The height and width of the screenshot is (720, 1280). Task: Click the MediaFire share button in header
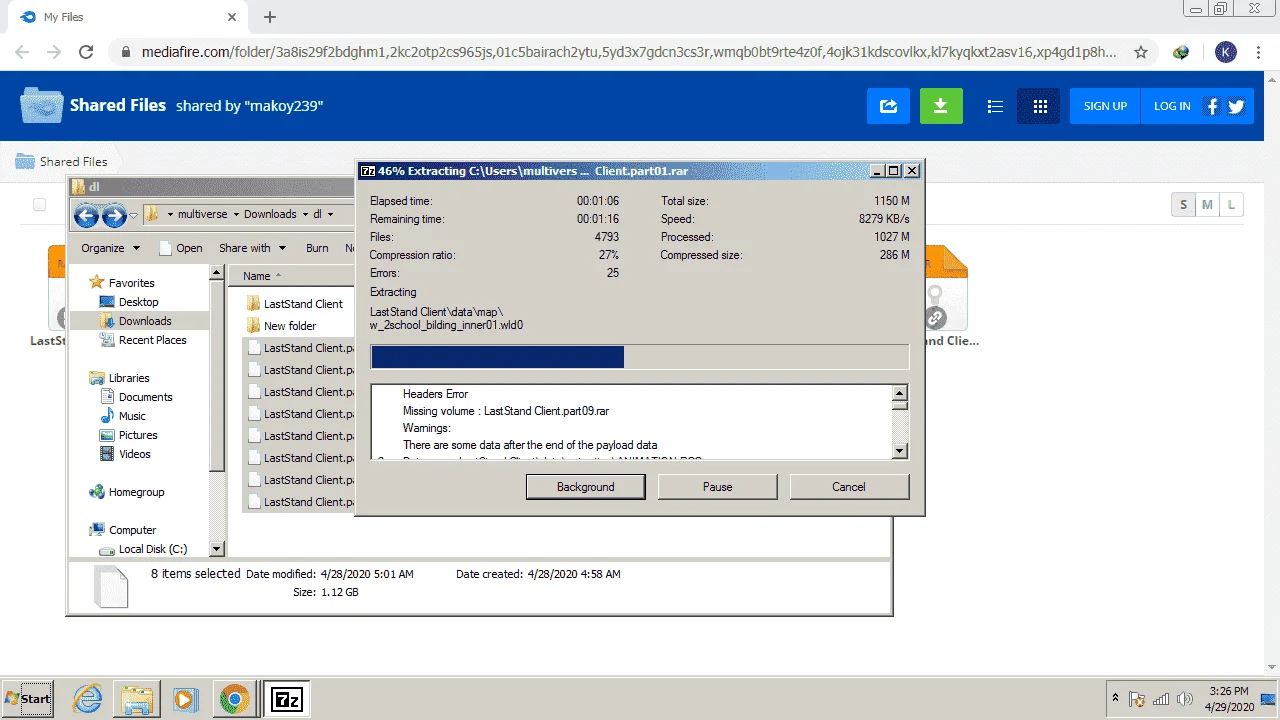point(887,106)
